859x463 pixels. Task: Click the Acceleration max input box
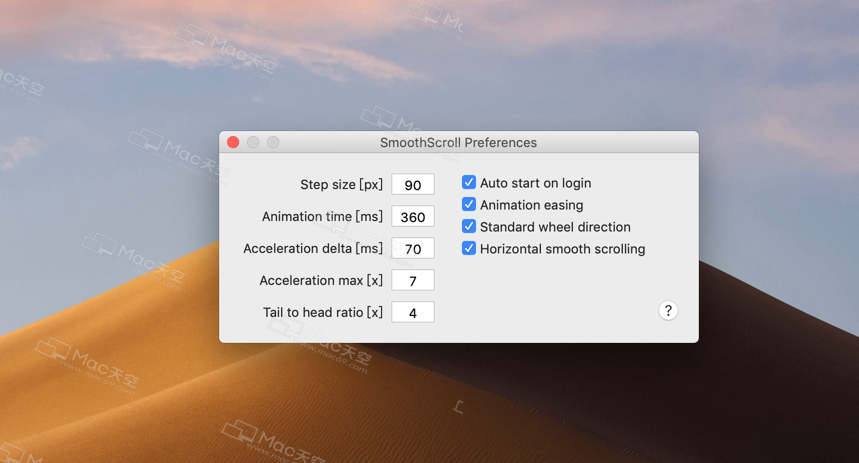click(x=413, y=281)
